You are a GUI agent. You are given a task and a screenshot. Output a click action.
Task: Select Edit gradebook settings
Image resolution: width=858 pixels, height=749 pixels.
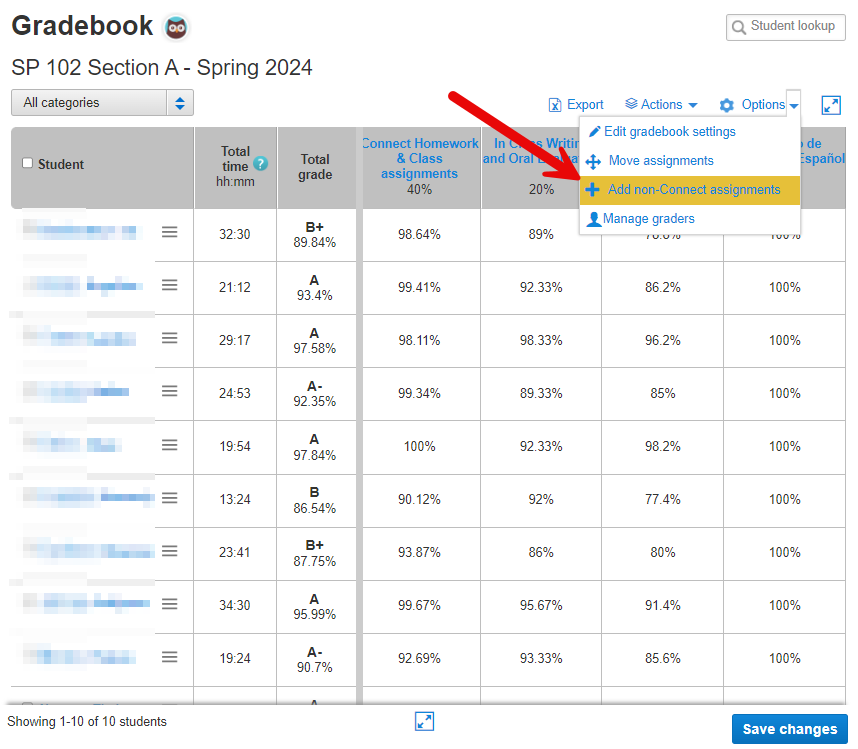click(669, 132)
